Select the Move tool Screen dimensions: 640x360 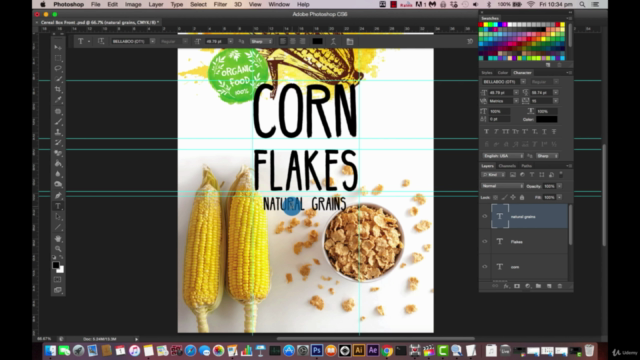(58, 47)
